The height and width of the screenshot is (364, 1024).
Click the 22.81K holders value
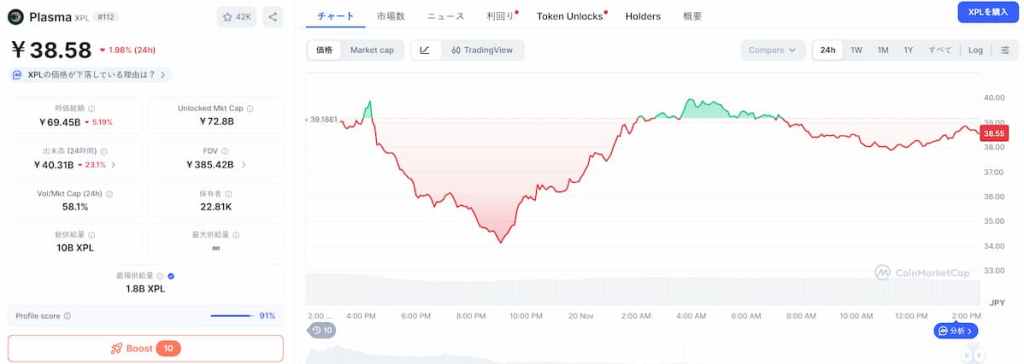(x=216, y=207)
